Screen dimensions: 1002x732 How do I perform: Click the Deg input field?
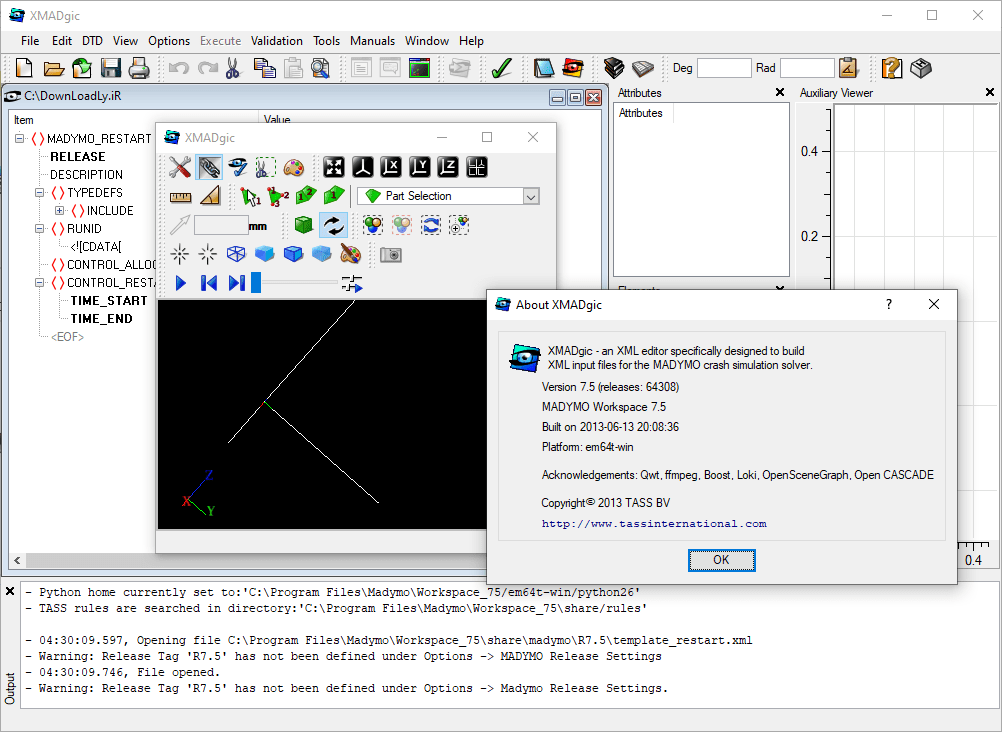tap(723, 68)
